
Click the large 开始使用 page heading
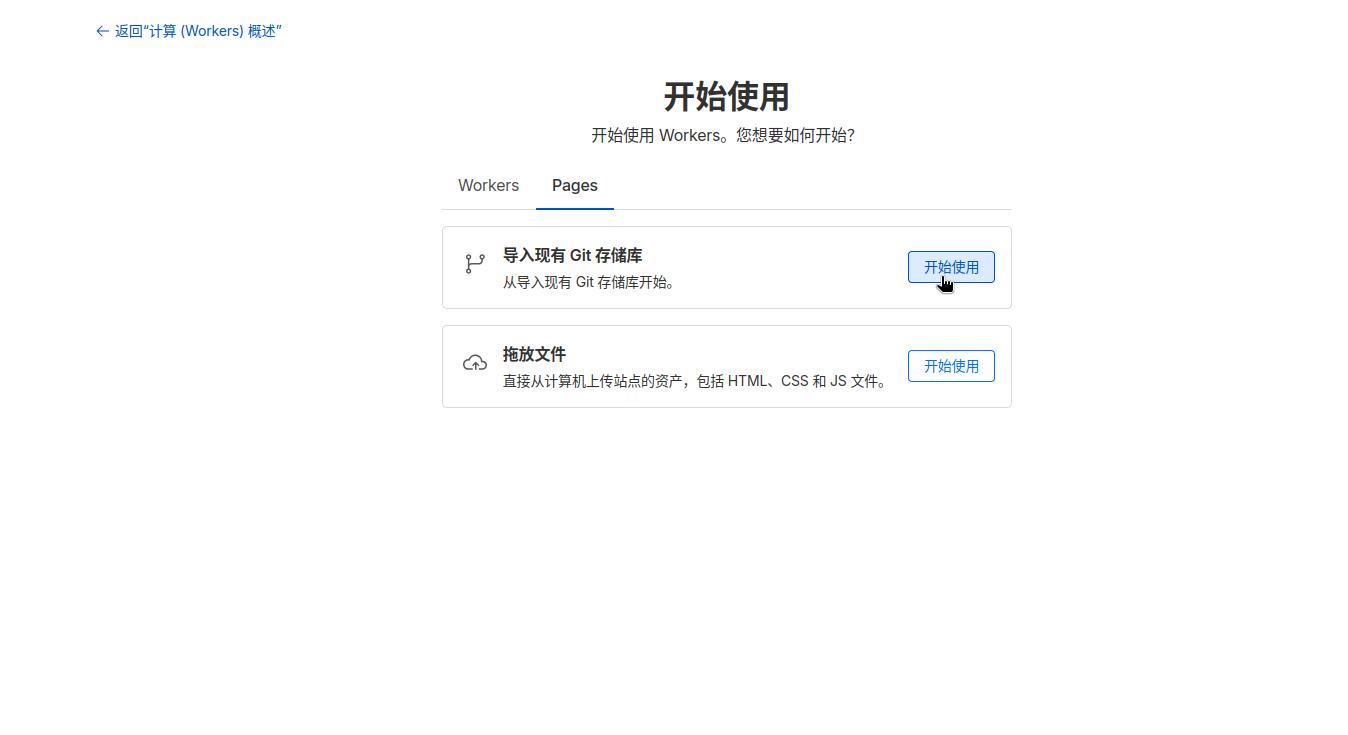[726, 97]
